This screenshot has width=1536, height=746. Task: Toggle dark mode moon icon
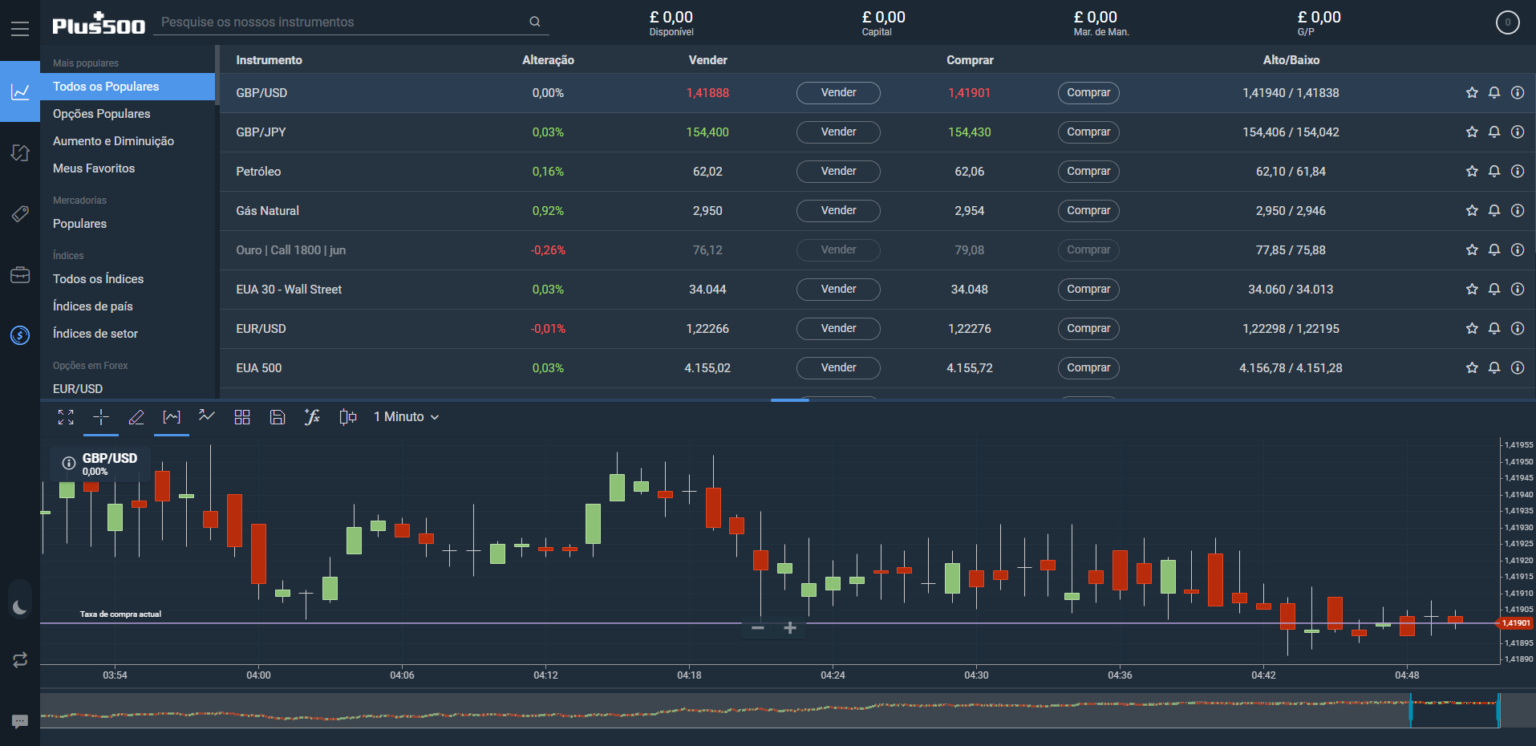click(x=20, y=607)
